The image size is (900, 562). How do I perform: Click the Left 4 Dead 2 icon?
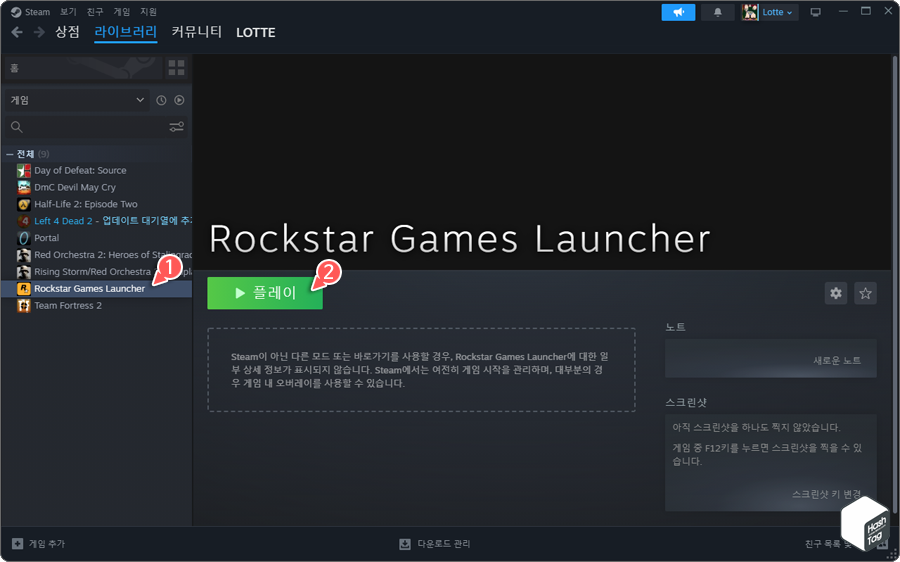tap(24, 221)
